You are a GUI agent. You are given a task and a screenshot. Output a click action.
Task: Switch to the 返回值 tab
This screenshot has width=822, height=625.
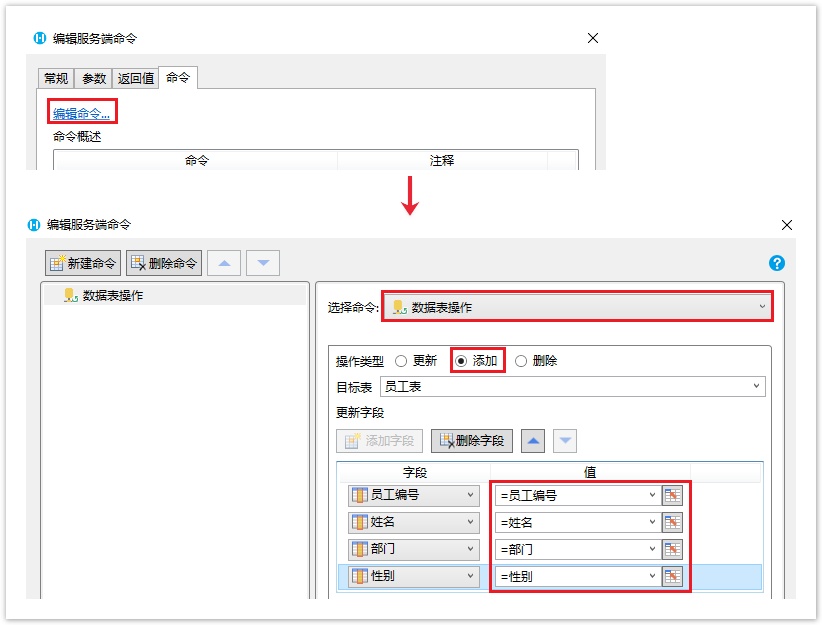135,78
